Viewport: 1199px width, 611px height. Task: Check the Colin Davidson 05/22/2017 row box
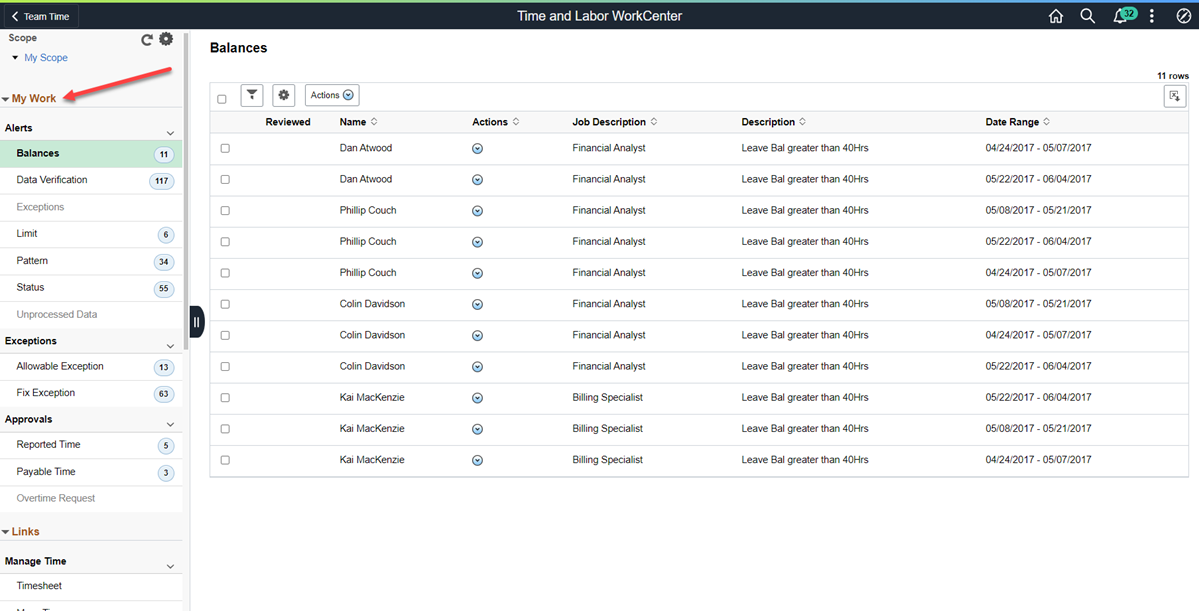(x=225, y=366)
